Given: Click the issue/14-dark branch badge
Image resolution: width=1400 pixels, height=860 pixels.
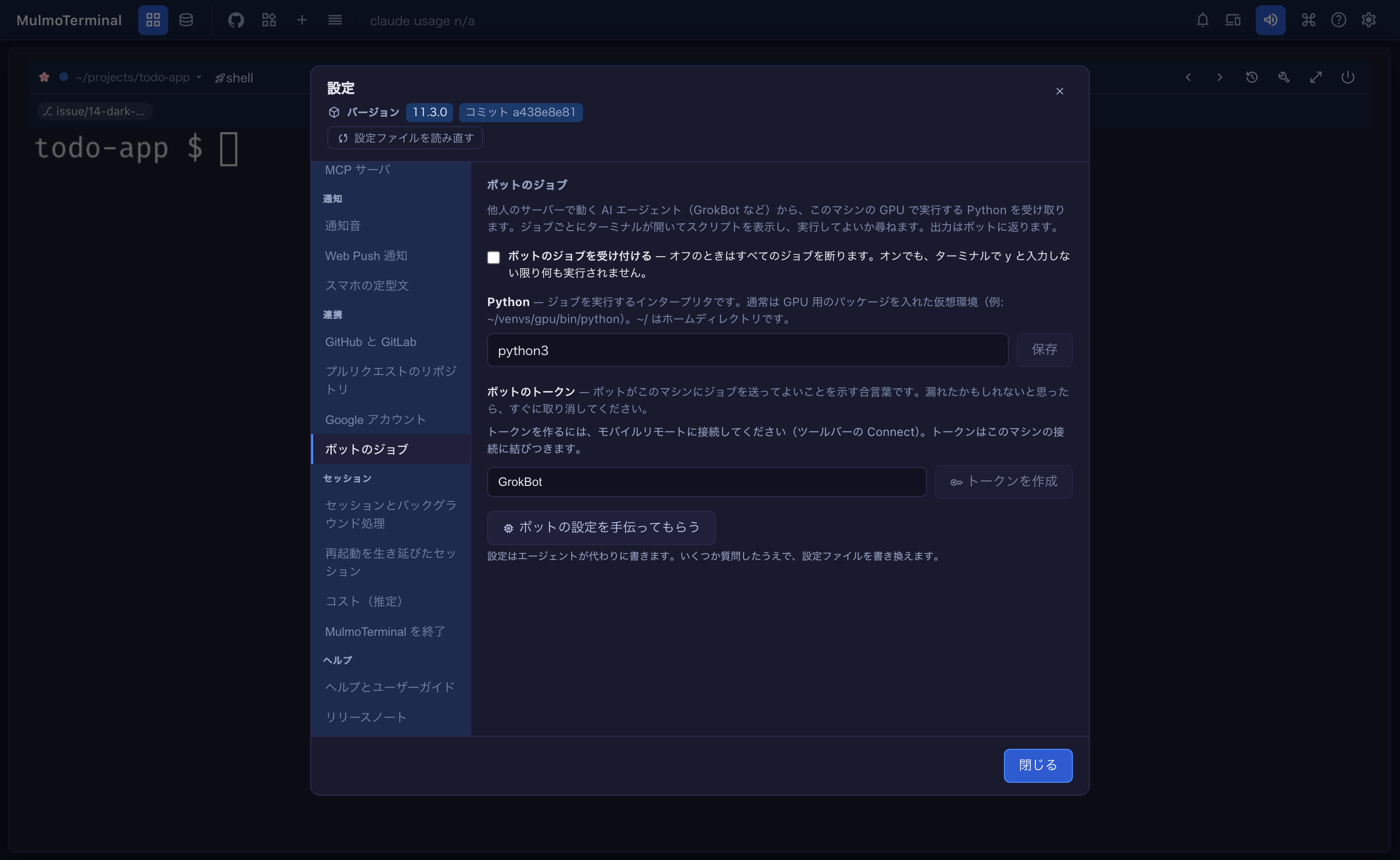Looking at the screenshot, I should pyautogui.click(x=95, y=111).
